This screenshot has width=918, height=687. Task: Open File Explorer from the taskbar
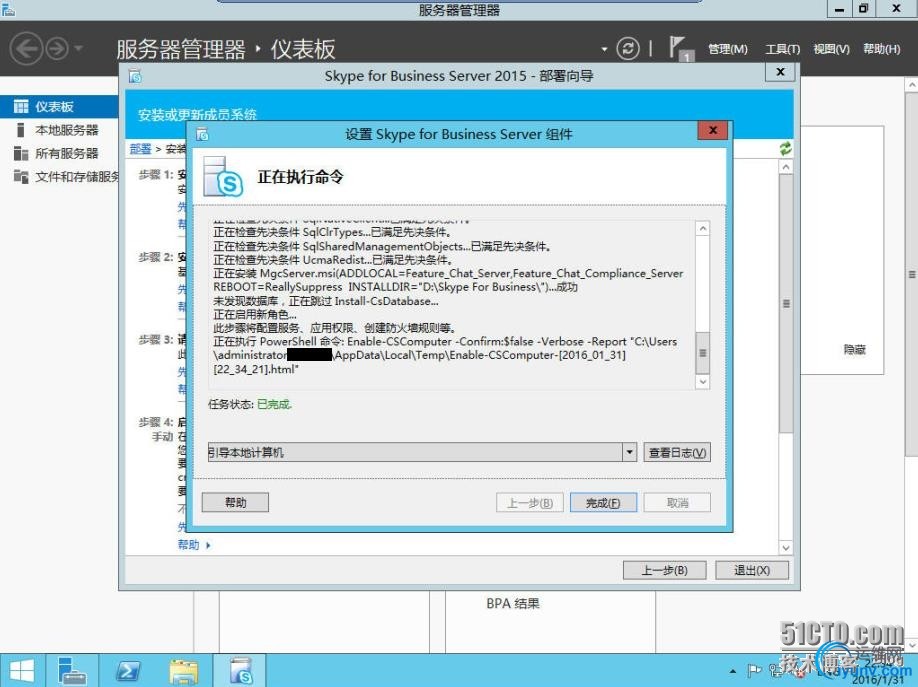184,671
